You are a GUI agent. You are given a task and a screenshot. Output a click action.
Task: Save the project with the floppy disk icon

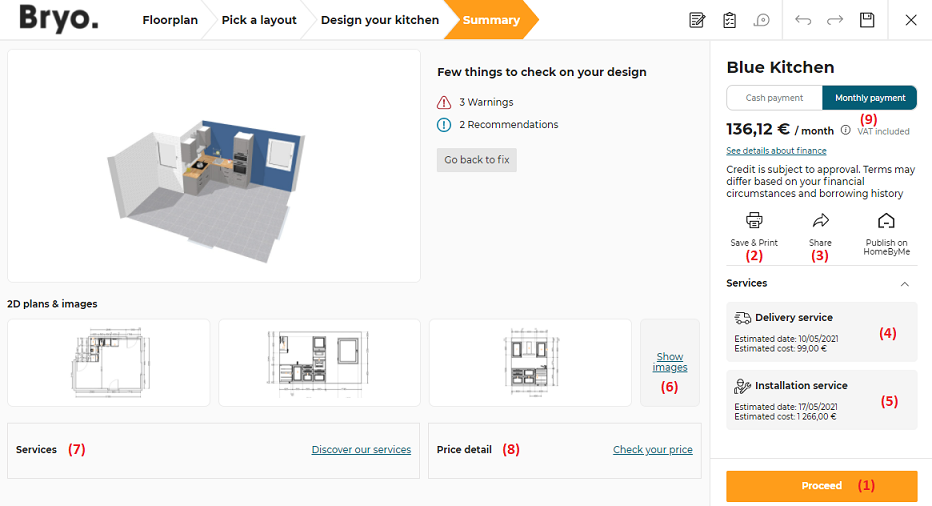(x=868, y=20)
